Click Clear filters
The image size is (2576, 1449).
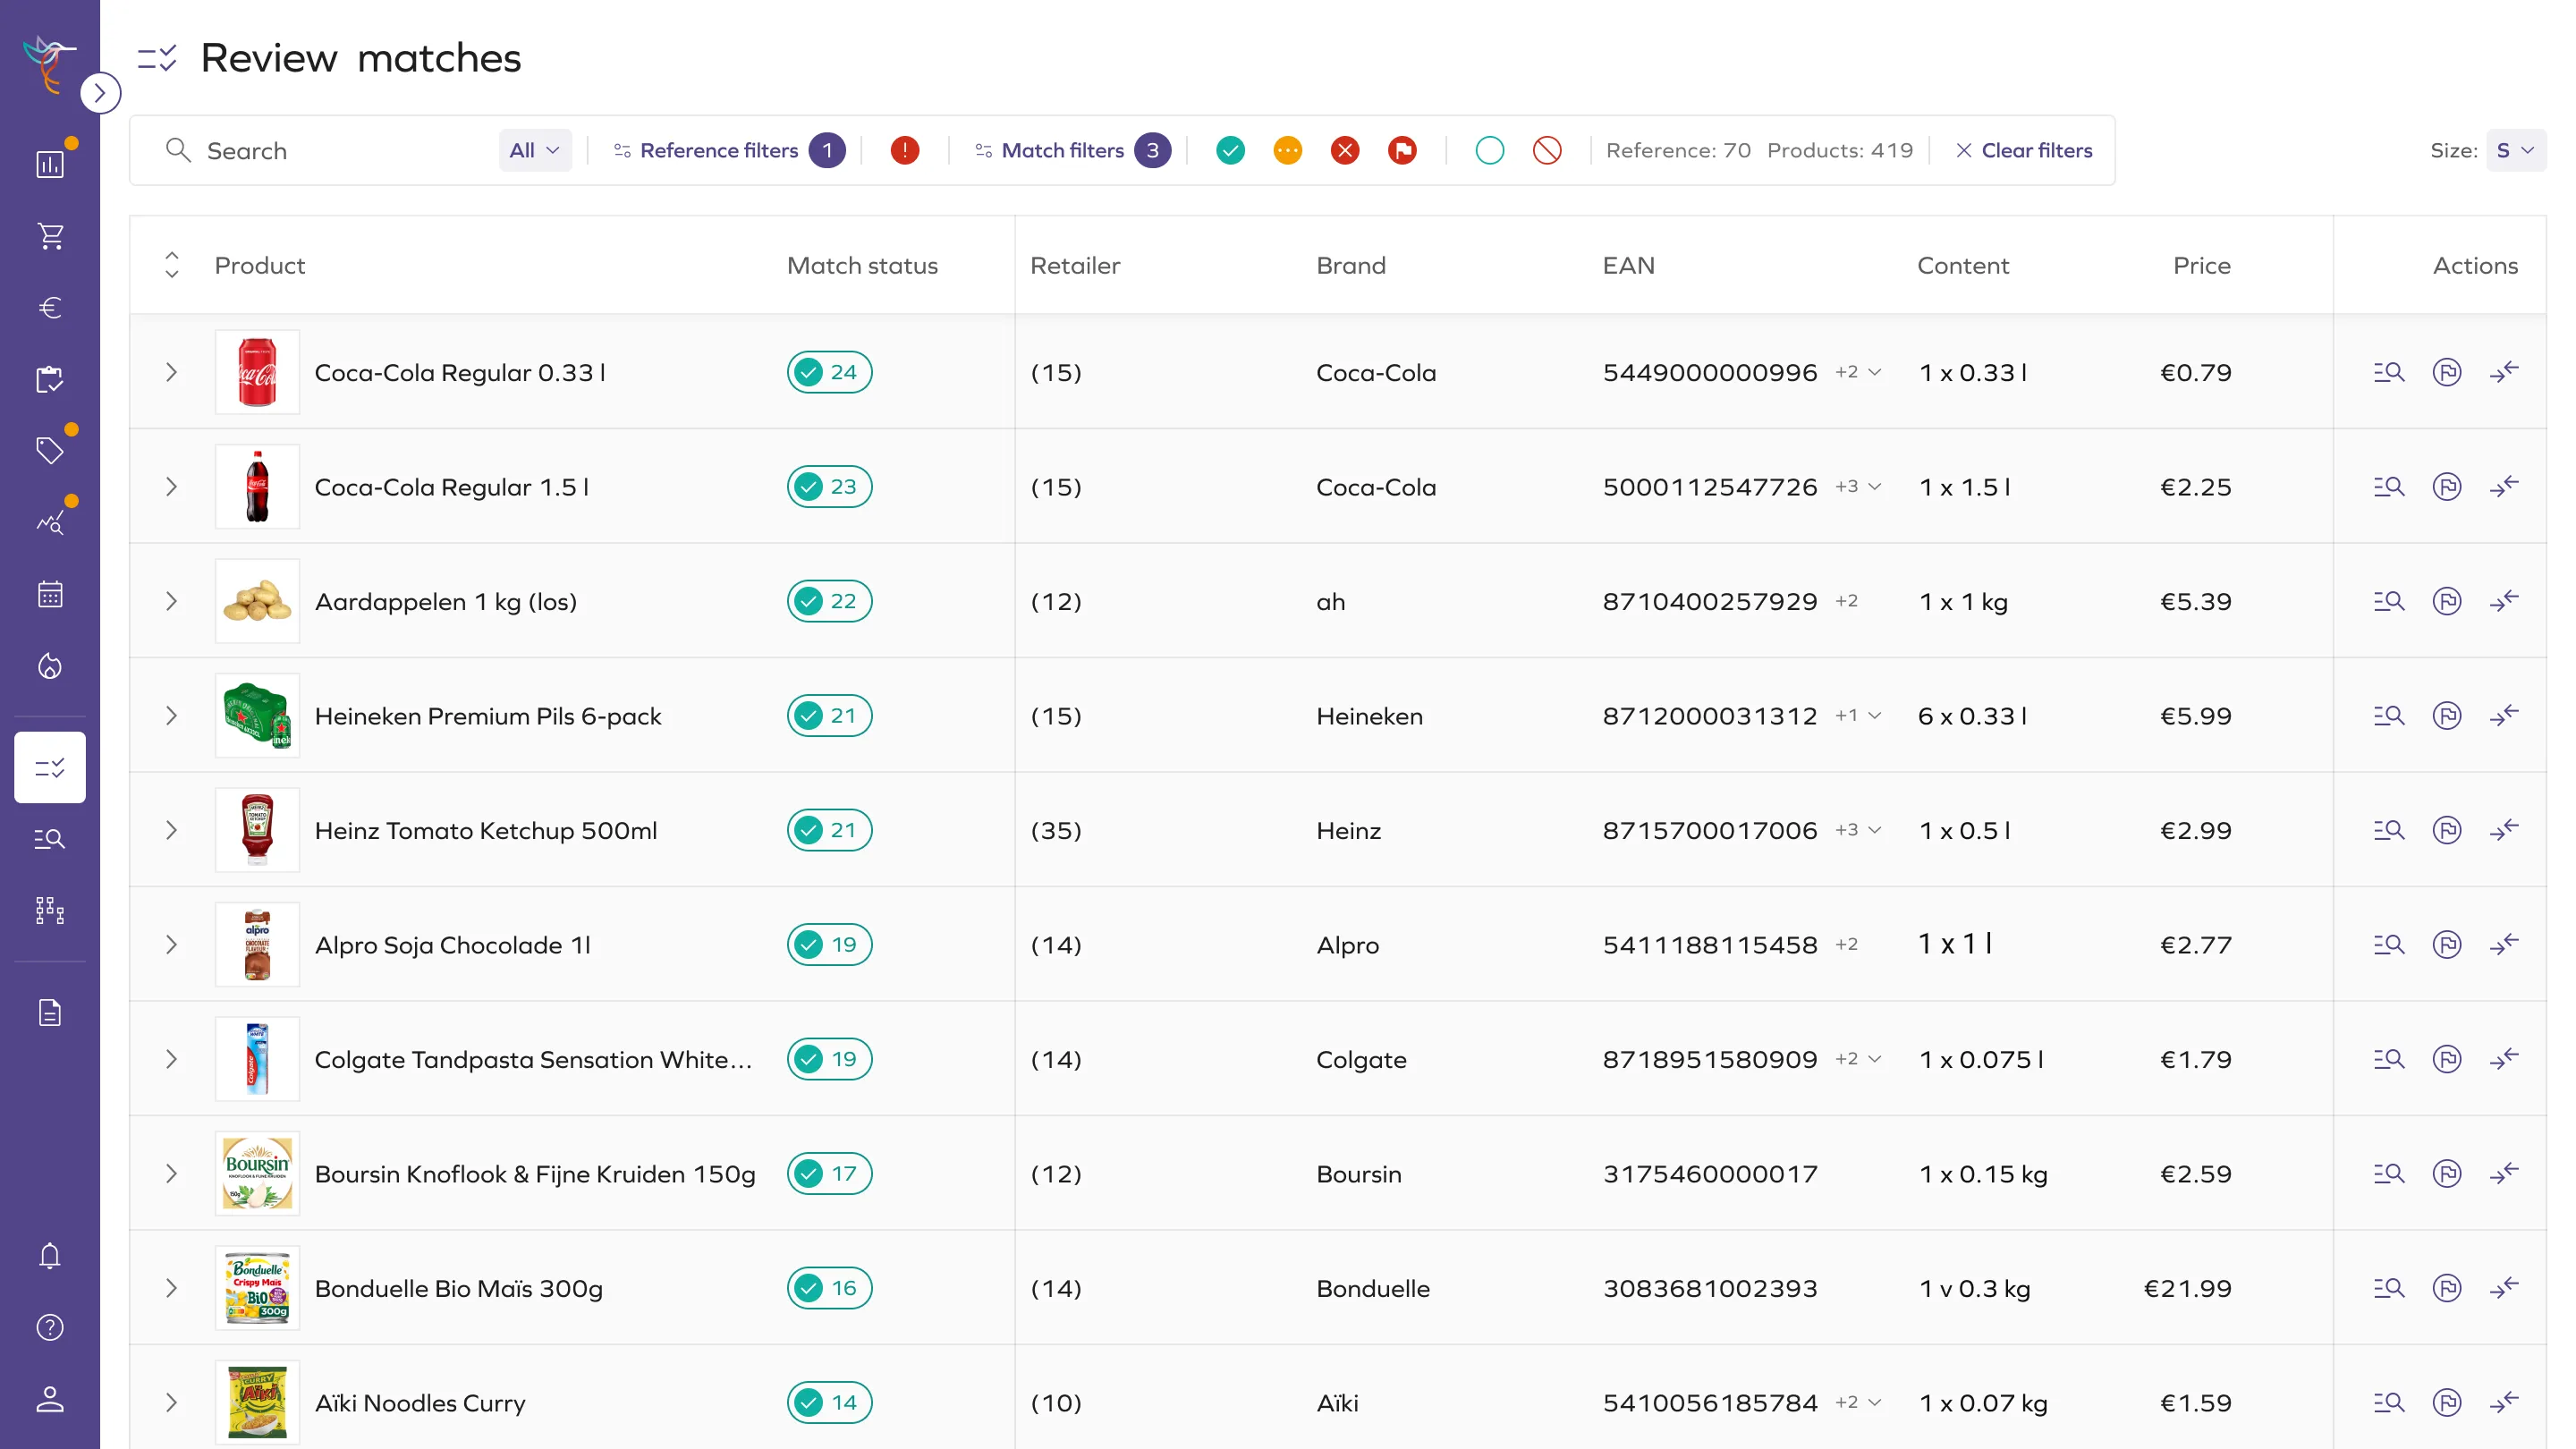click(x=2024, y=151)
